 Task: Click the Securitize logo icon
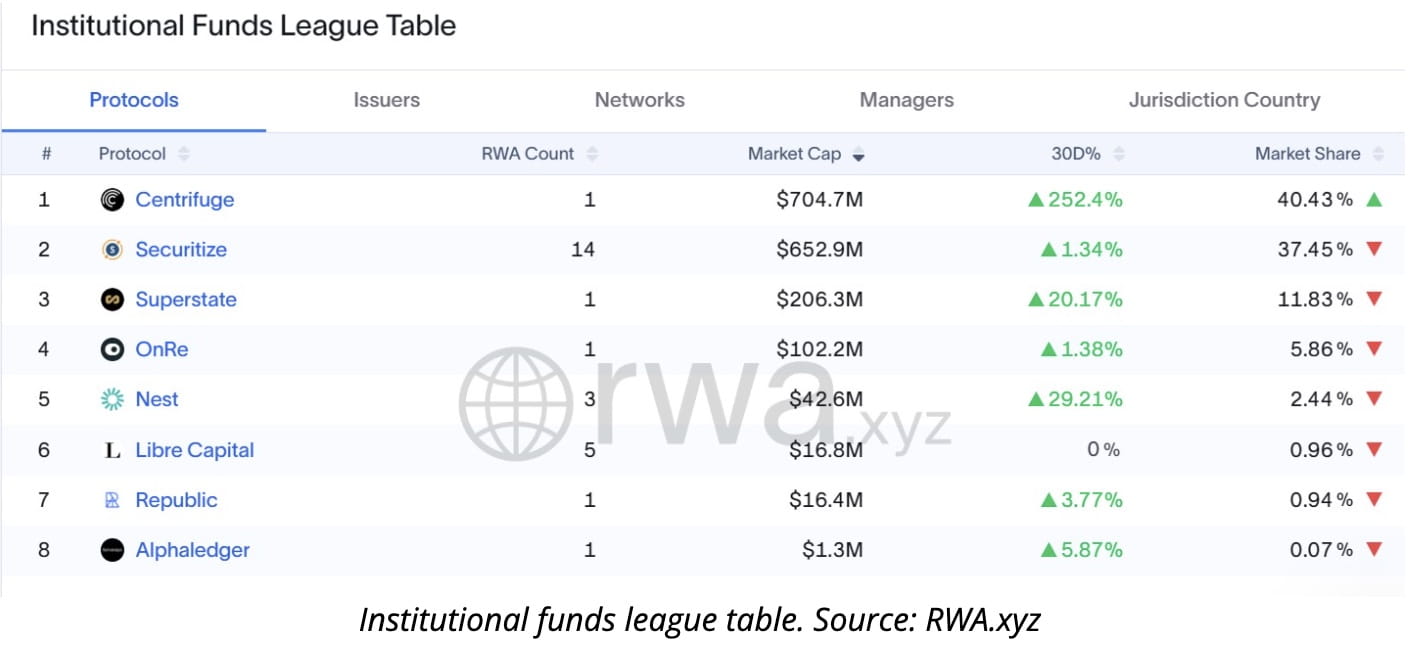[x=112, y=250]
